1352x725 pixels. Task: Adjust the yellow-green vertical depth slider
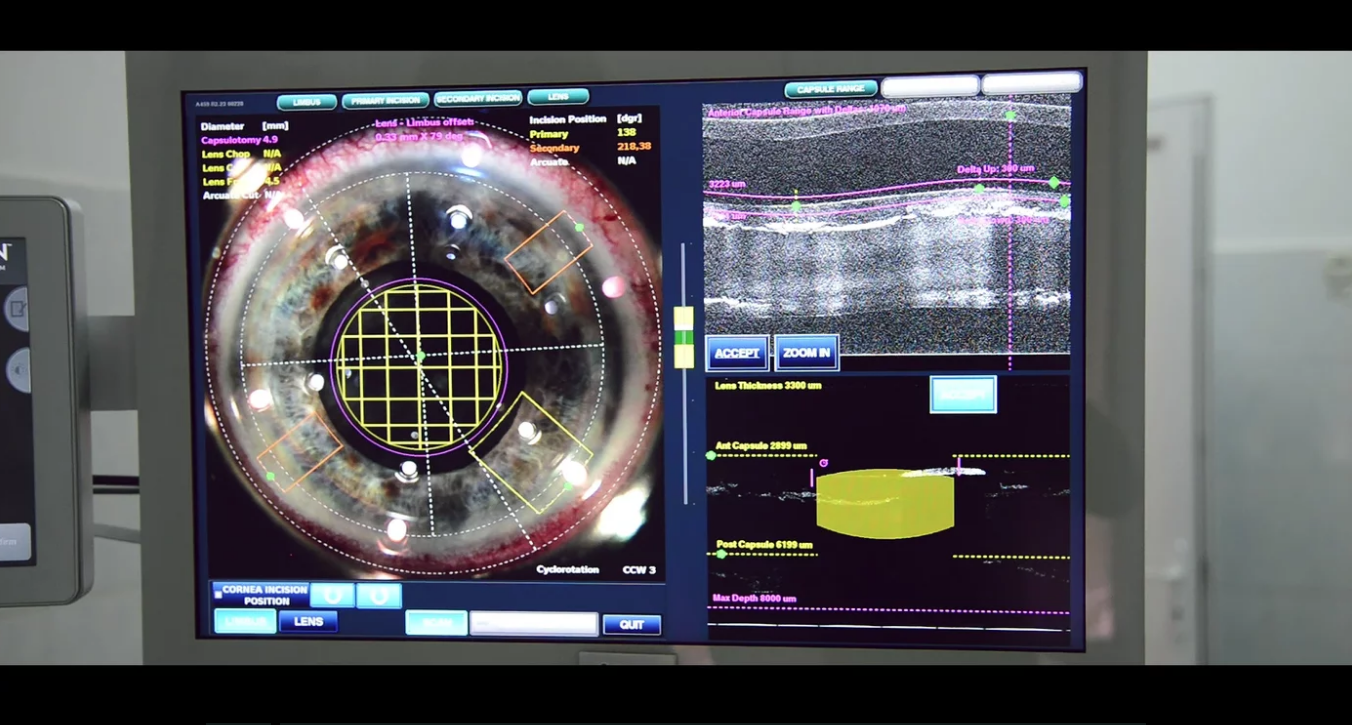click(x=684, y=337)
